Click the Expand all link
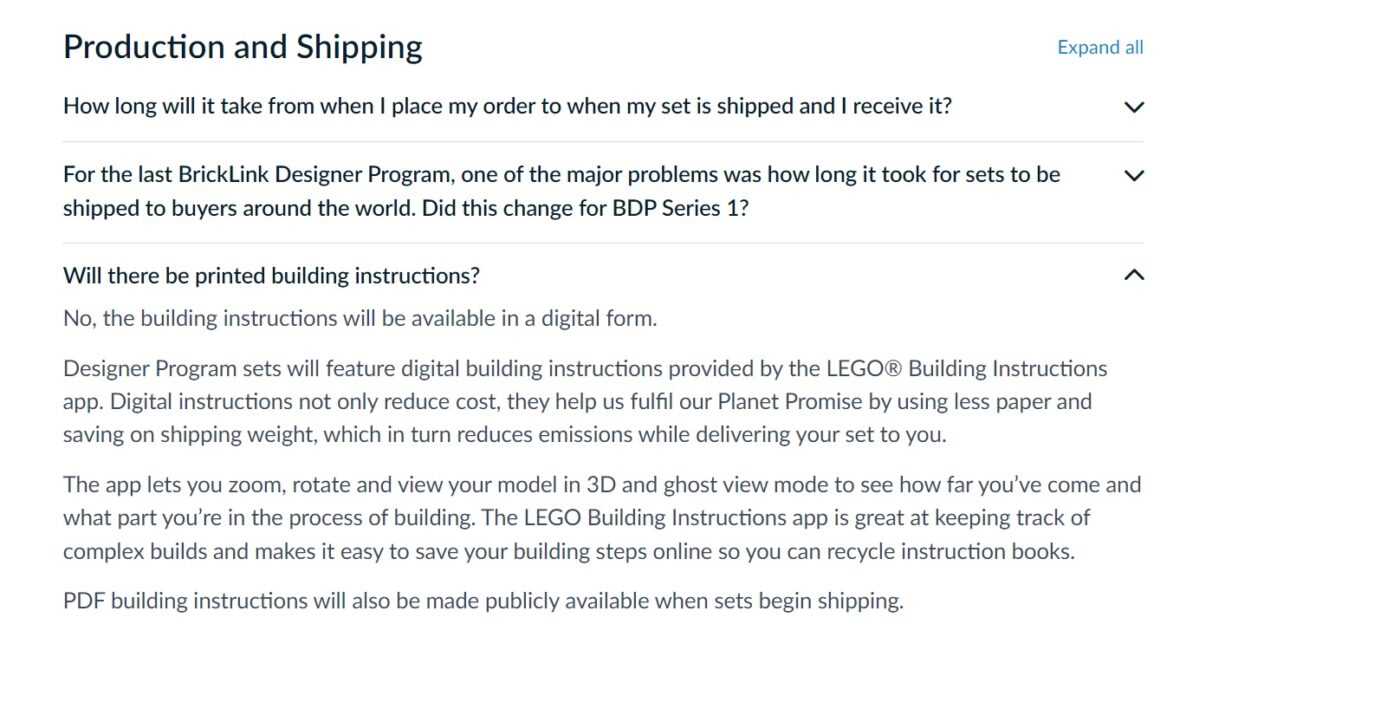The height and width of the screenshot is (702, 1400). point(1100,47)
